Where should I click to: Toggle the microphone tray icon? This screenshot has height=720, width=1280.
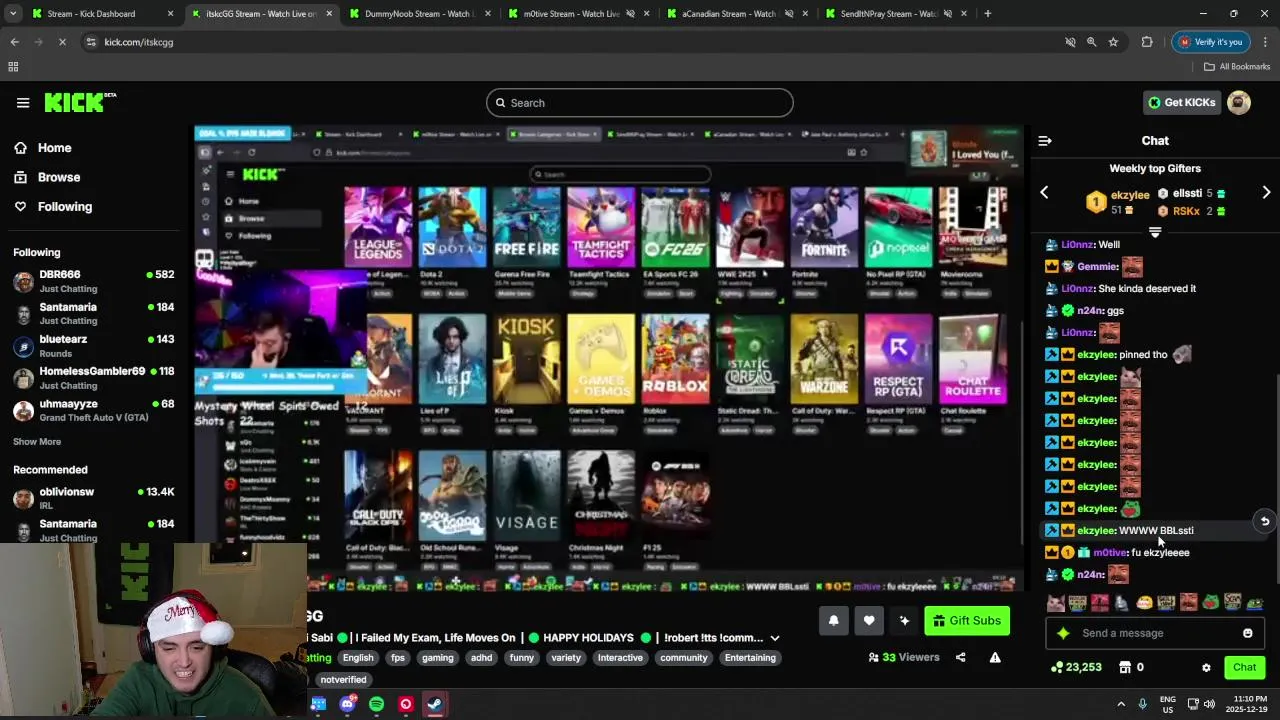pyautogui.click(x=1142, y=704)
